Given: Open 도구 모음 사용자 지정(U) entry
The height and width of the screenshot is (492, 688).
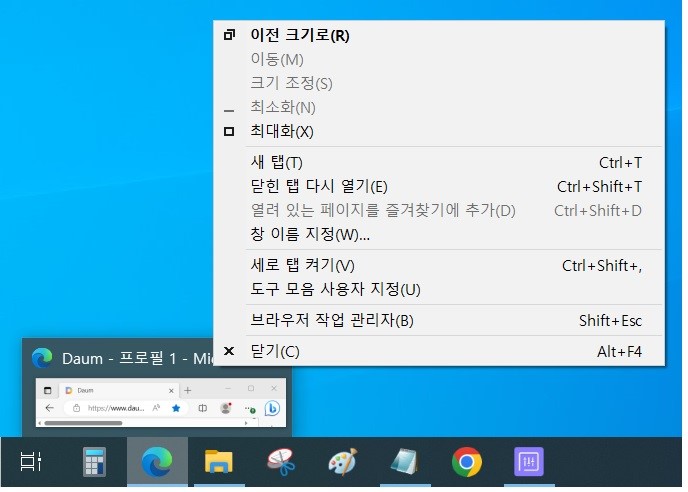Looking at the screenshot, I should pyautogui.click(x=439, y=289).
